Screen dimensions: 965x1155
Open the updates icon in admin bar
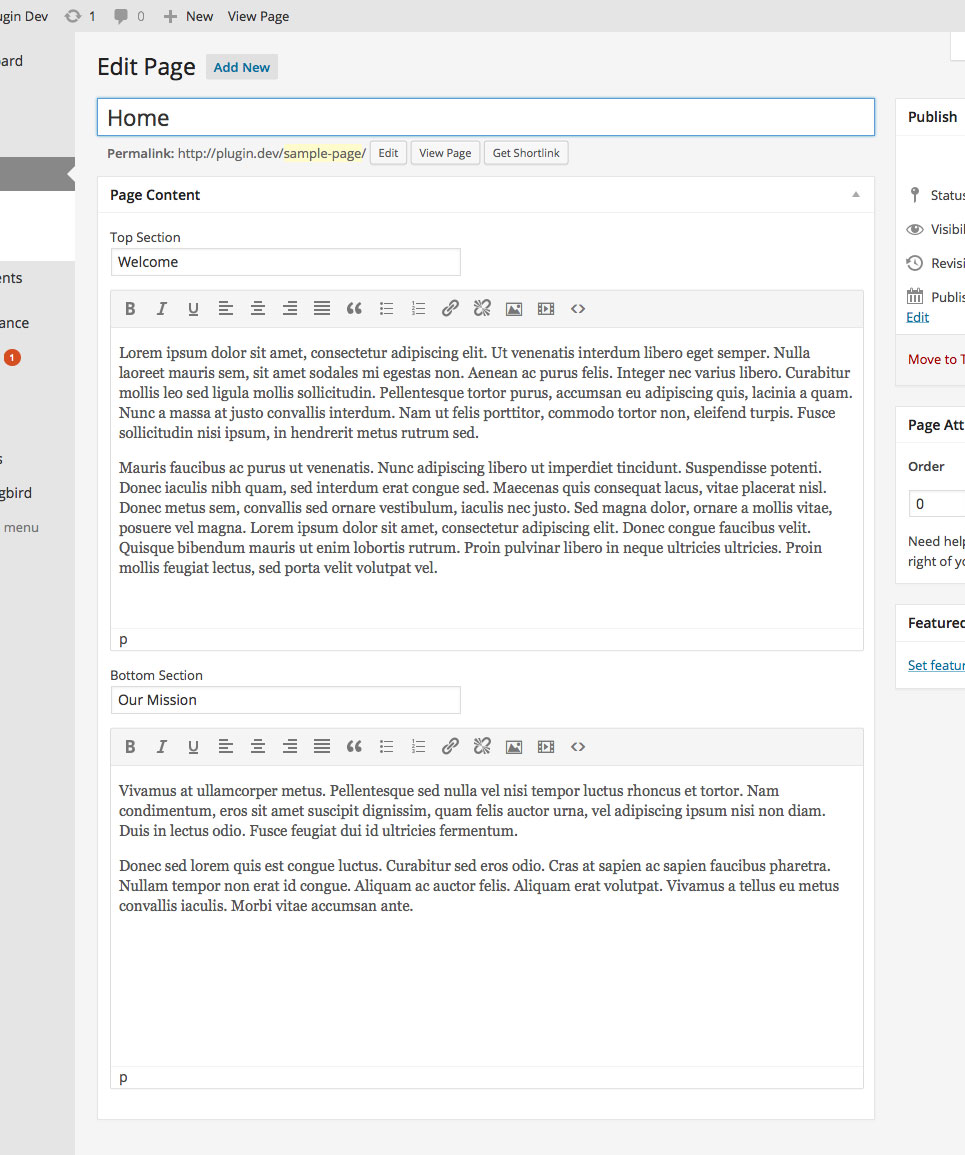click(80, 16)
